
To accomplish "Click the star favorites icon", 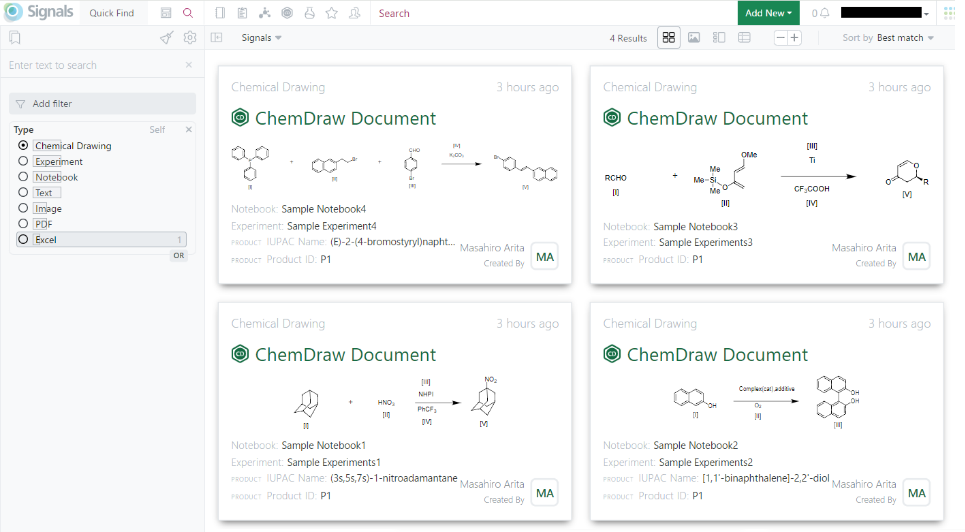I will (331, 13).
